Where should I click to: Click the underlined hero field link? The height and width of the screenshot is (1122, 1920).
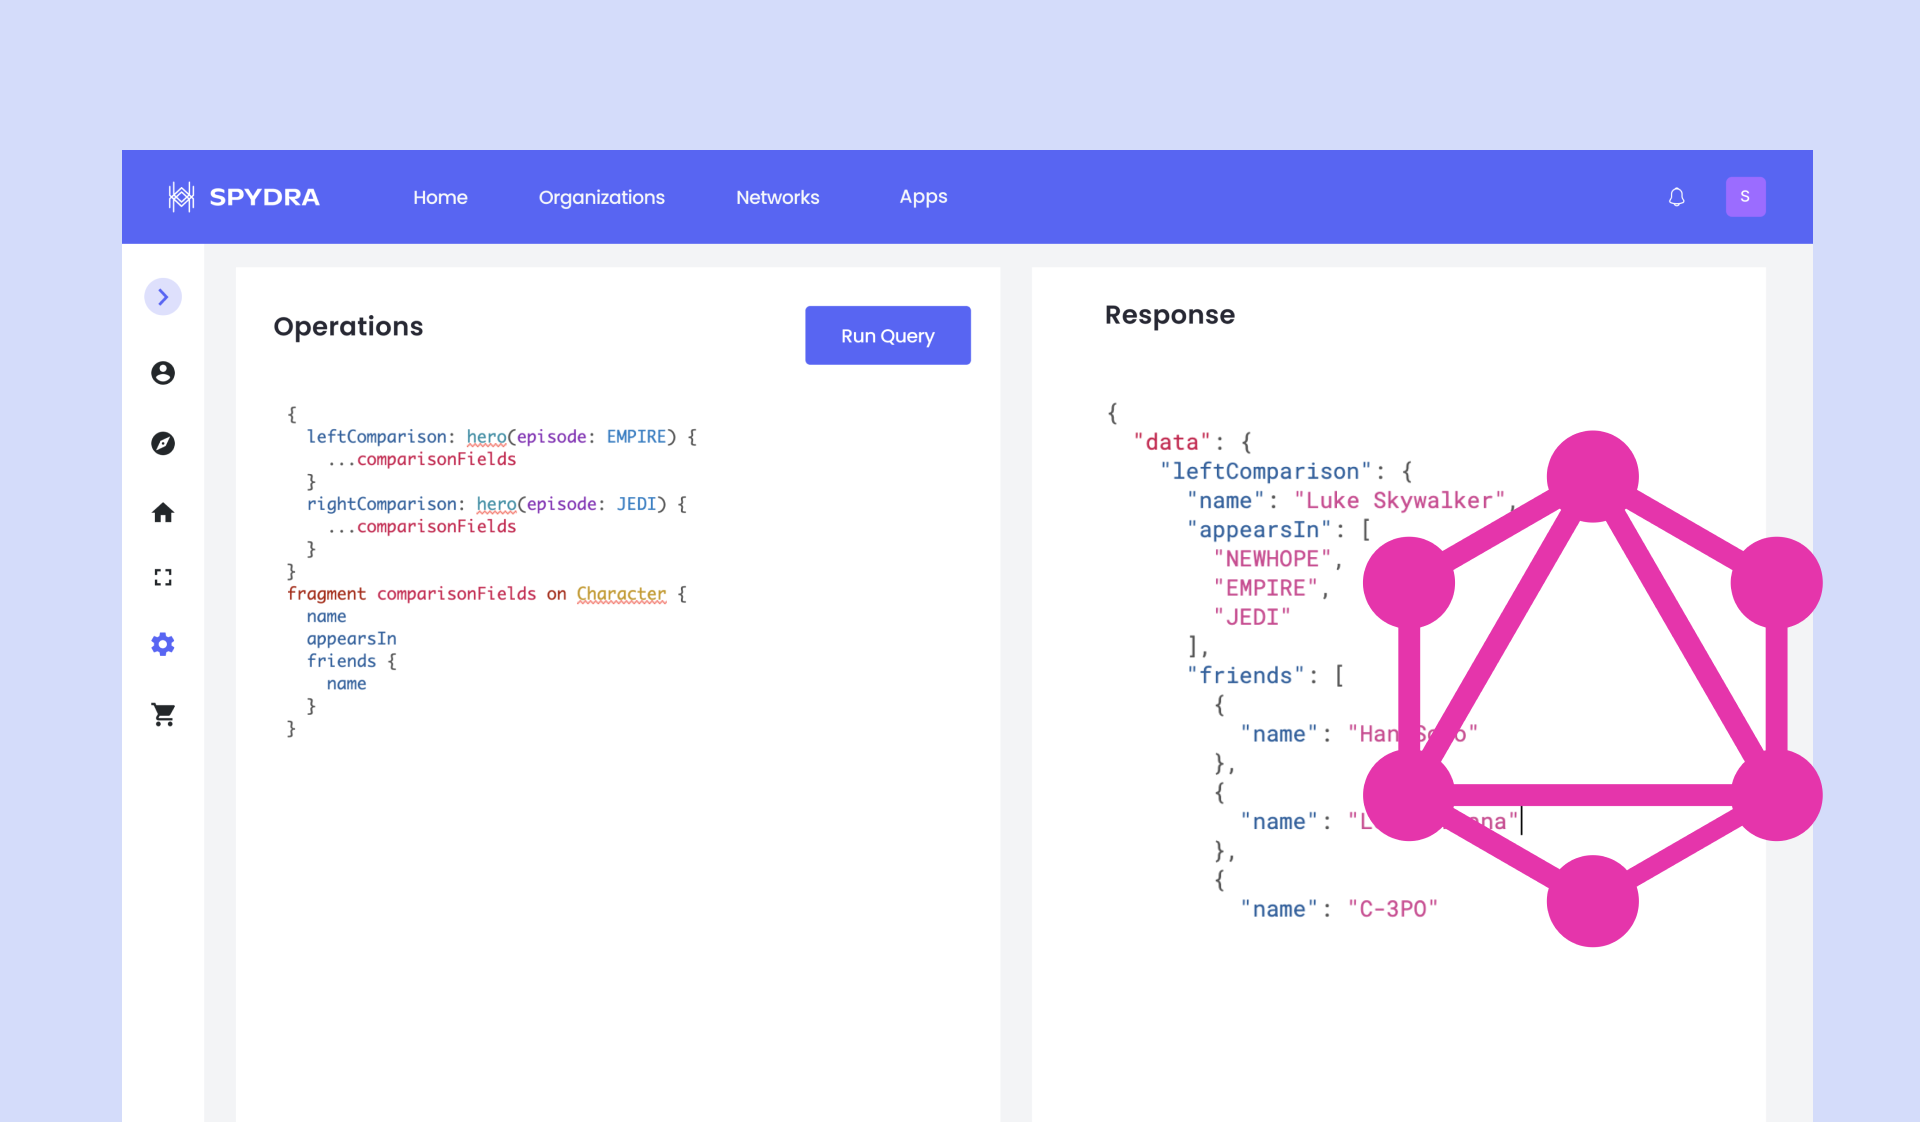click(487, 436)
